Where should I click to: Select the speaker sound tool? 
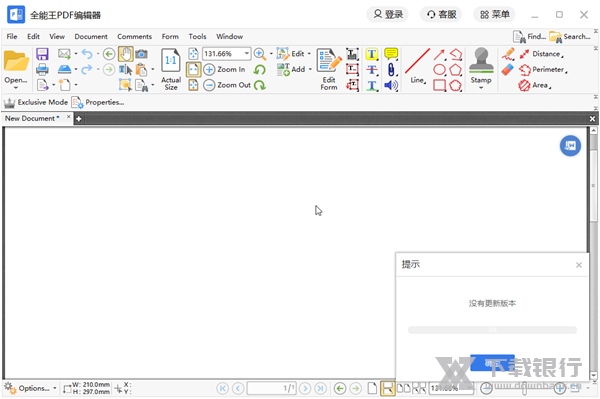[x=391, y=85]
